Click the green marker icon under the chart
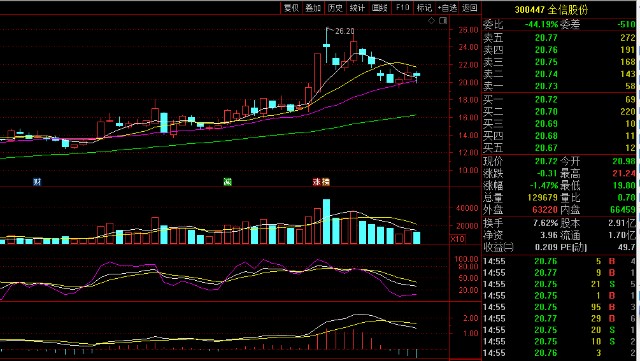Viewport: 640px width, 361px height. pyautogui.click(x=228, y=182)
